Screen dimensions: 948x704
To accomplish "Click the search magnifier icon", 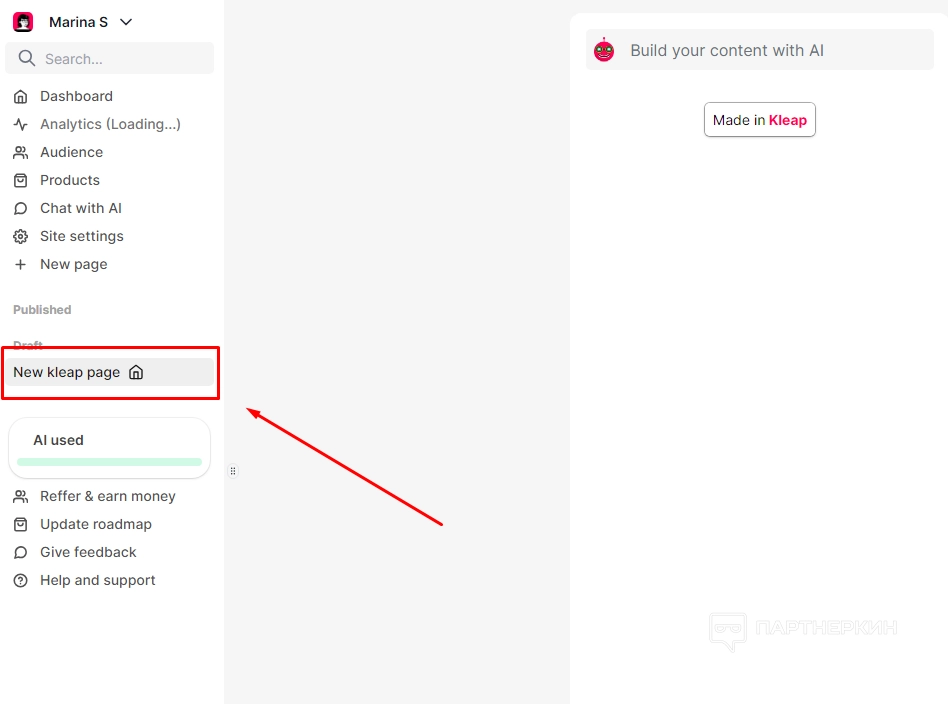I will [x=27, y=59].
